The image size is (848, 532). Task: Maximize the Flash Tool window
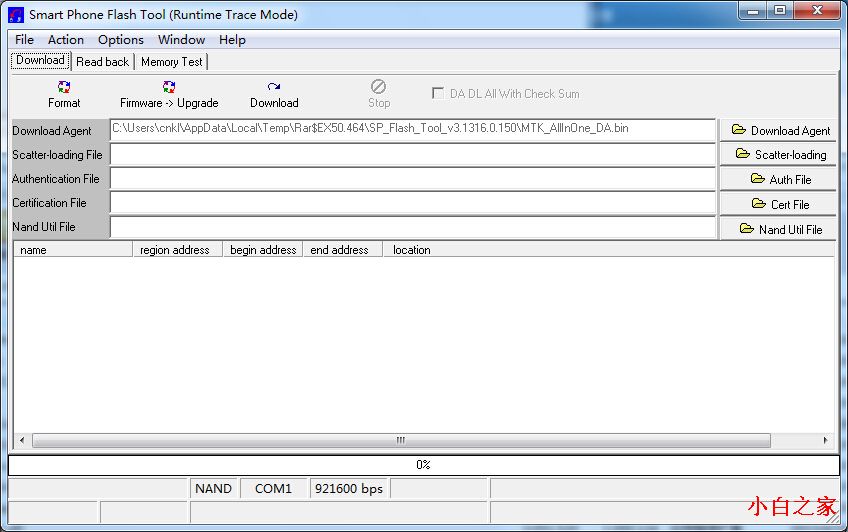pos(779,11)
